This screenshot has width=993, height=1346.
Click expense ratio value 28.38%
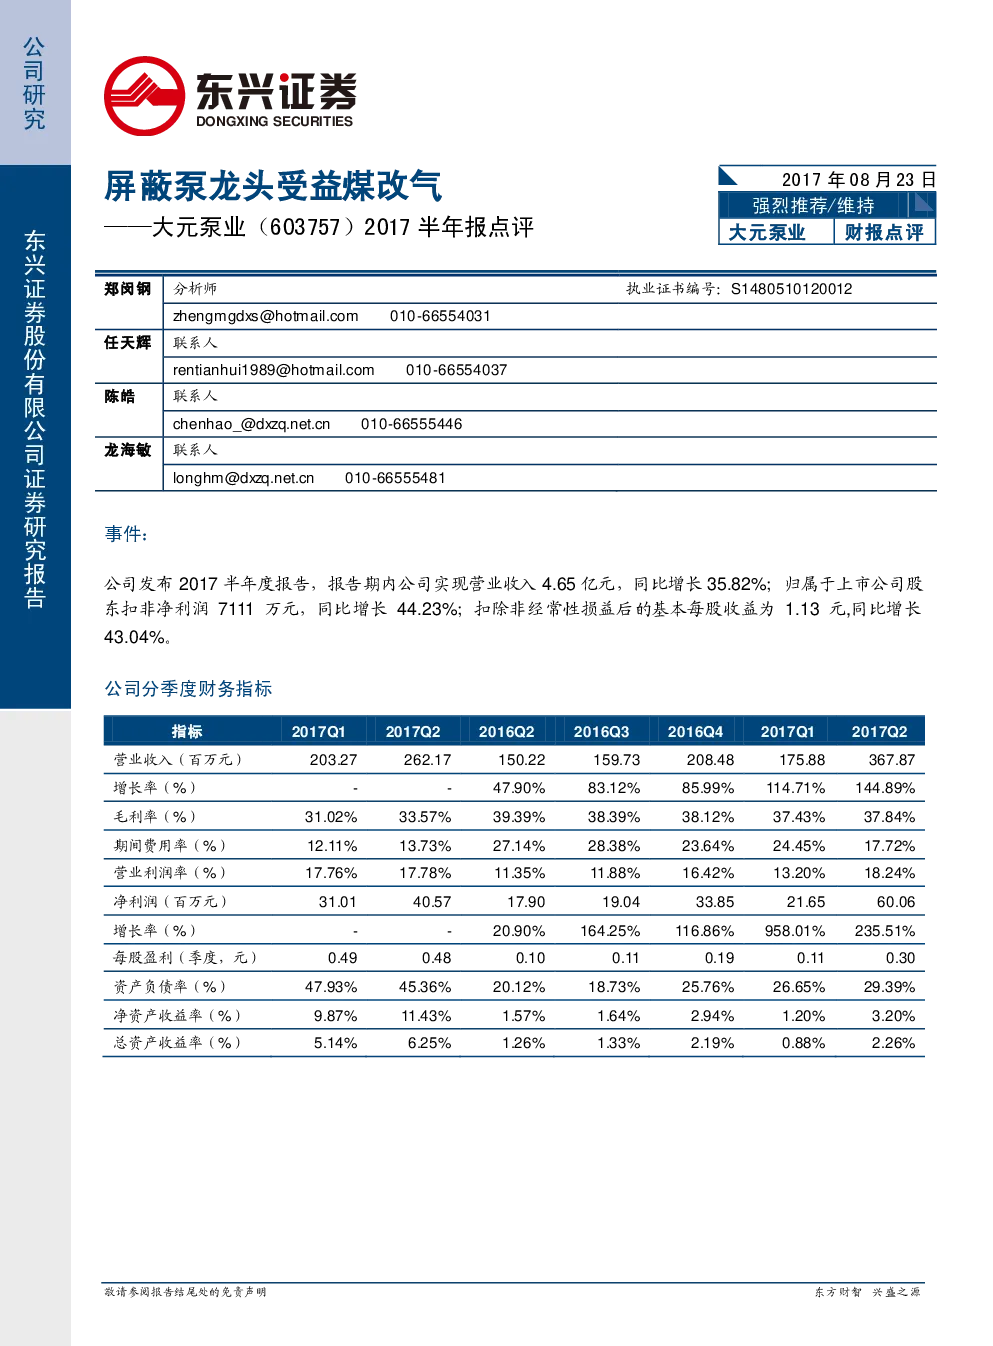coord(614,846)
